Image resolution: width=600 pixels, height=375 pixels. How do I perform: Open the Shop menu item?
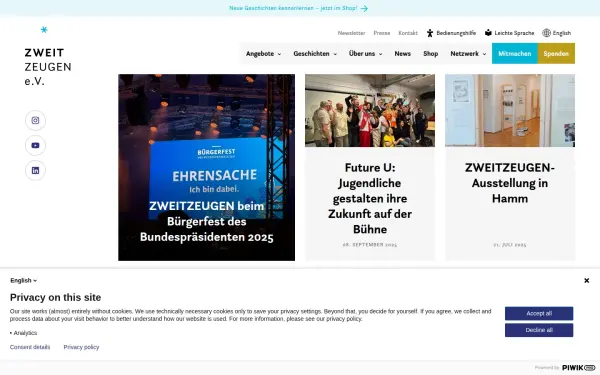tap(430, 54)
